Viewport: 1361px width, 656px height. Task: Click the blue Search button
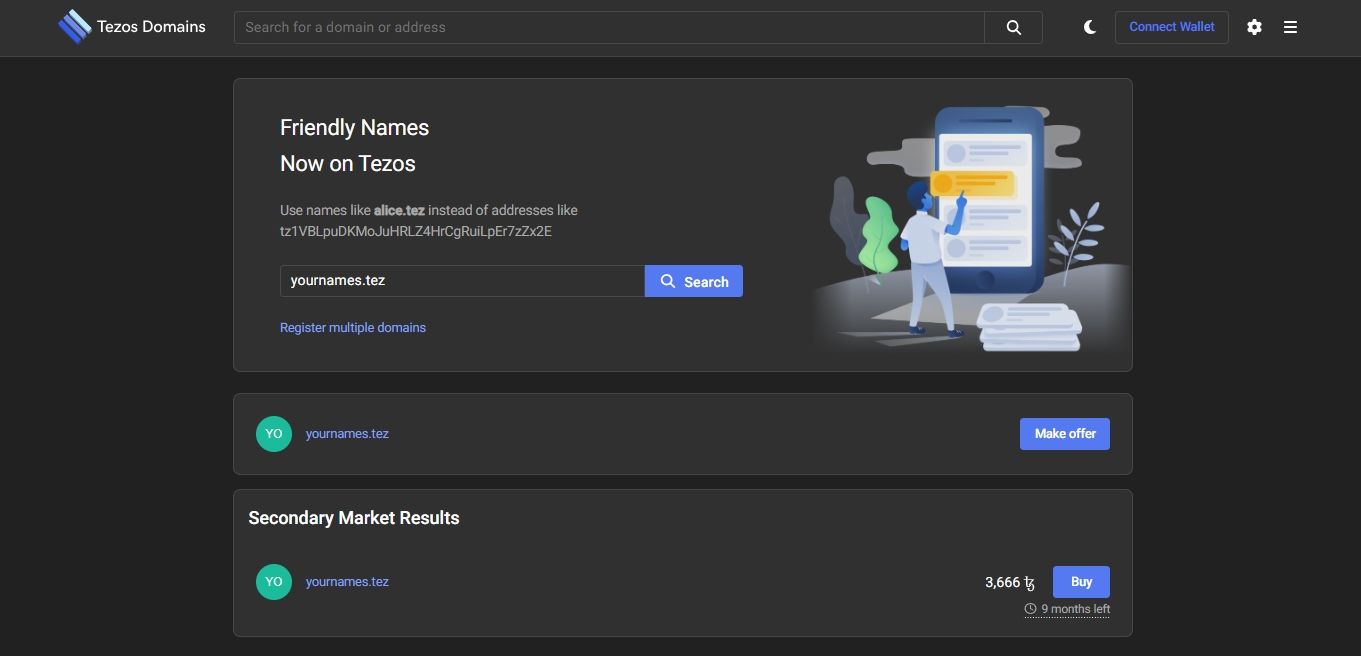[x=694, y=281]
